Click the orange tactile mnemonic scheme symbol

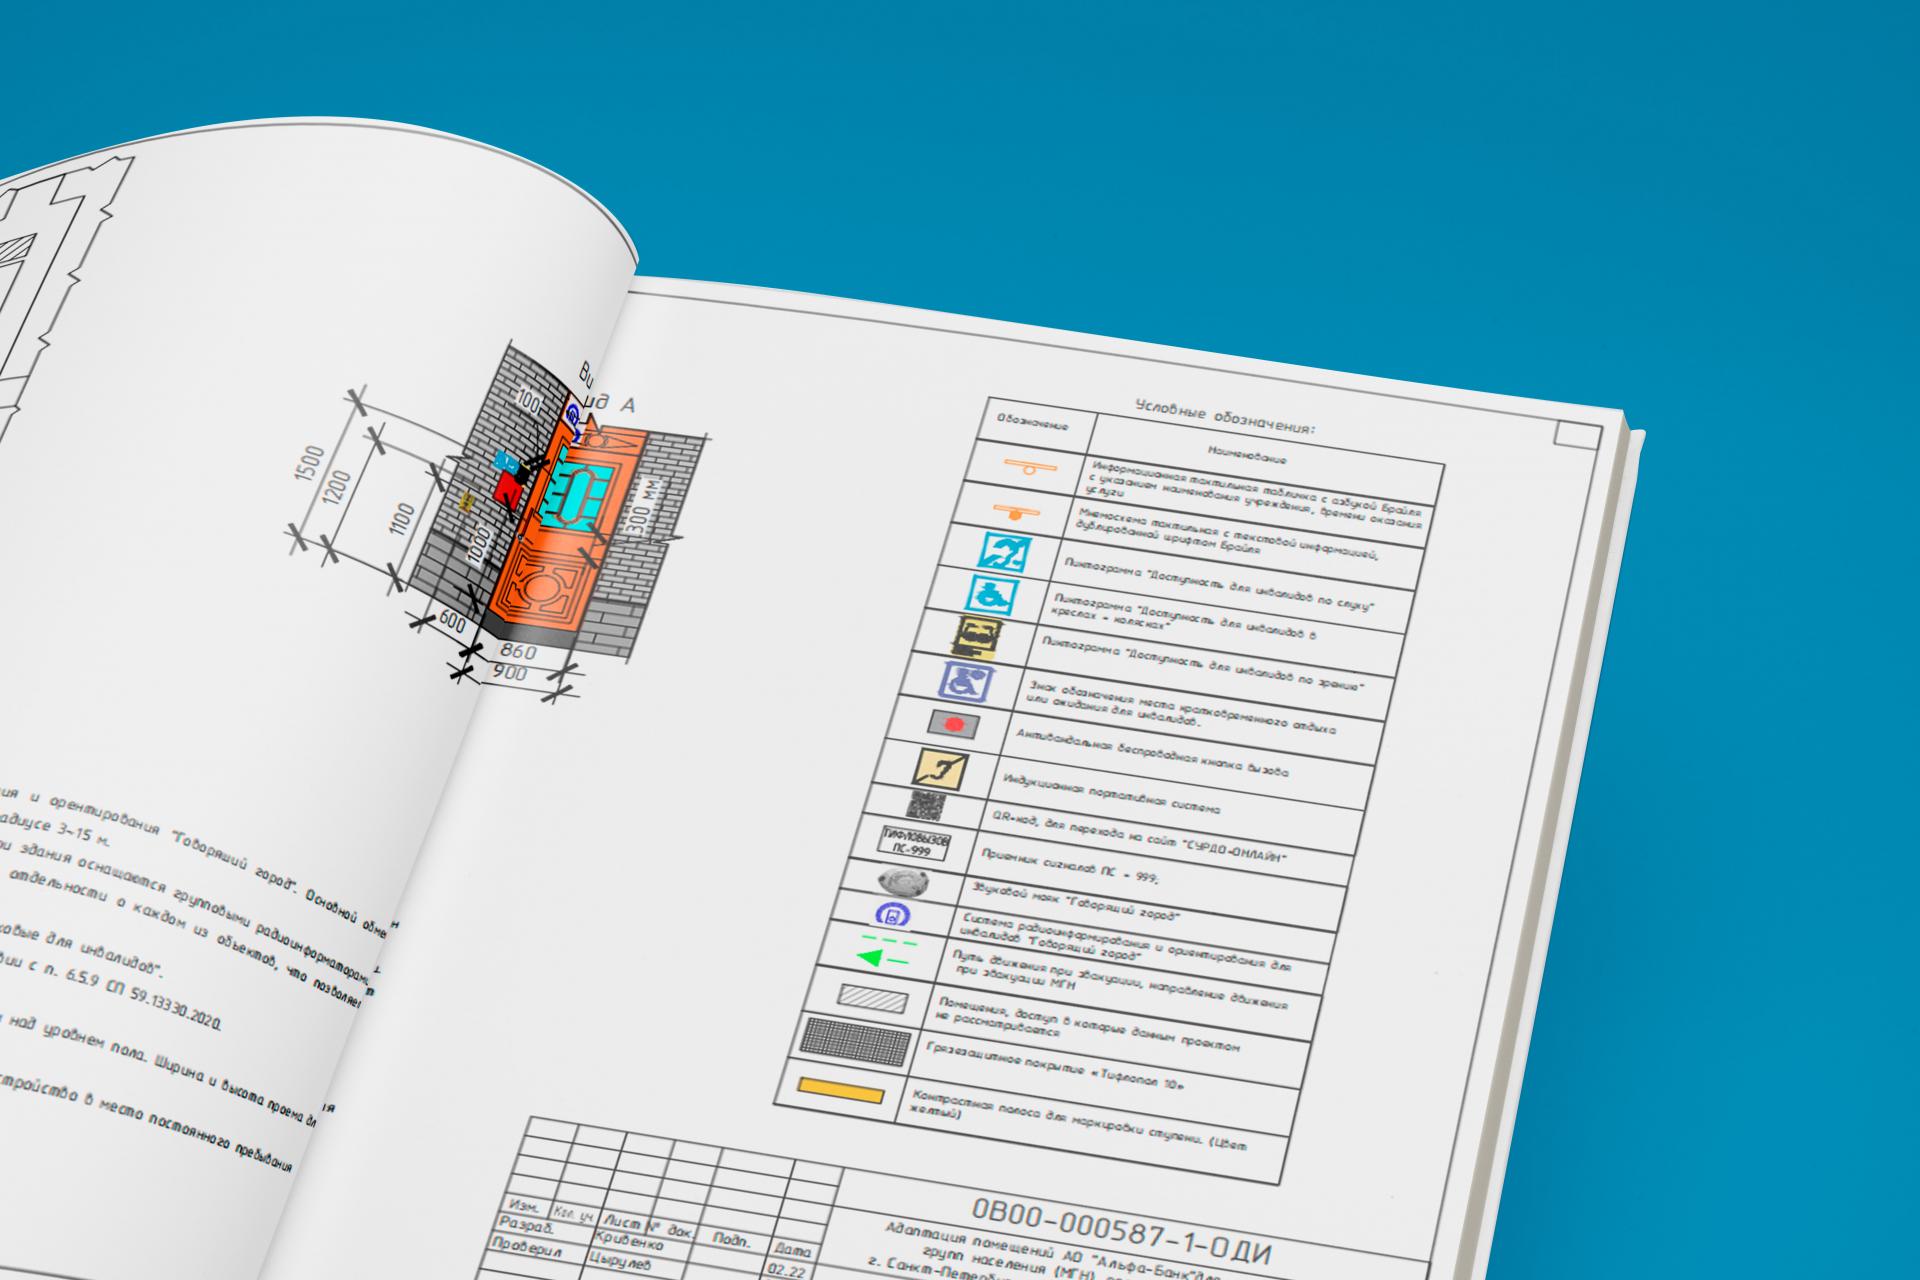click(1017, 512)
